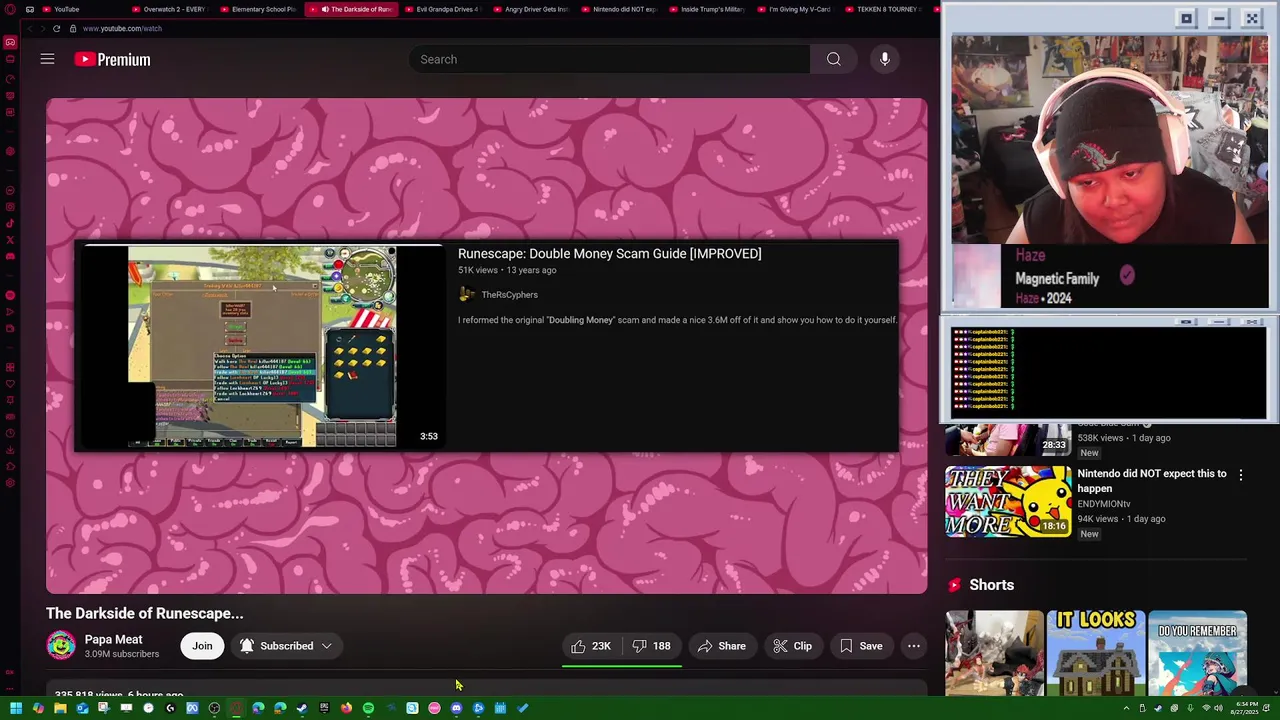Screen dimensions: 1280x720
Task: Go to YouTube Premium home logo
Action: coord(112,60)
